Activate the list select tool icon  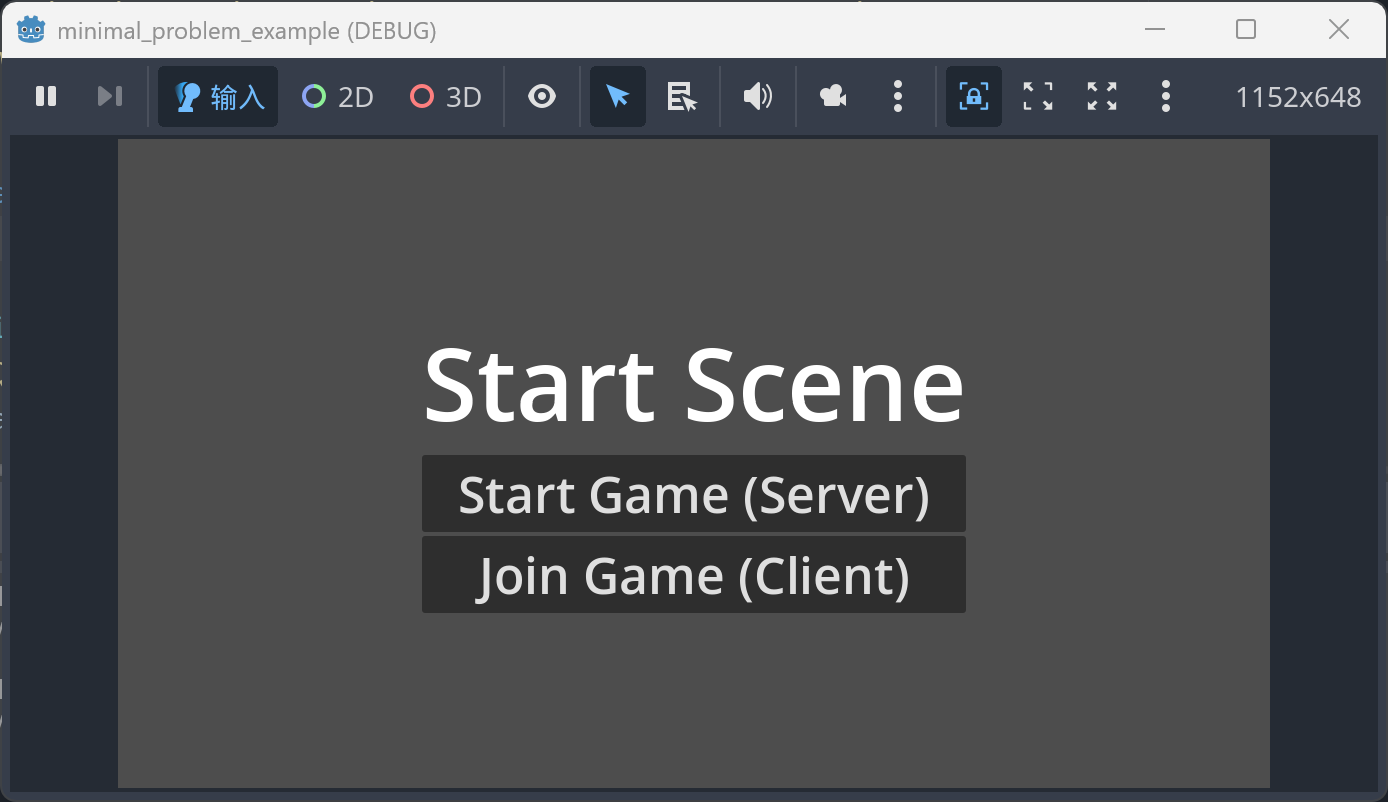(682, 96)
